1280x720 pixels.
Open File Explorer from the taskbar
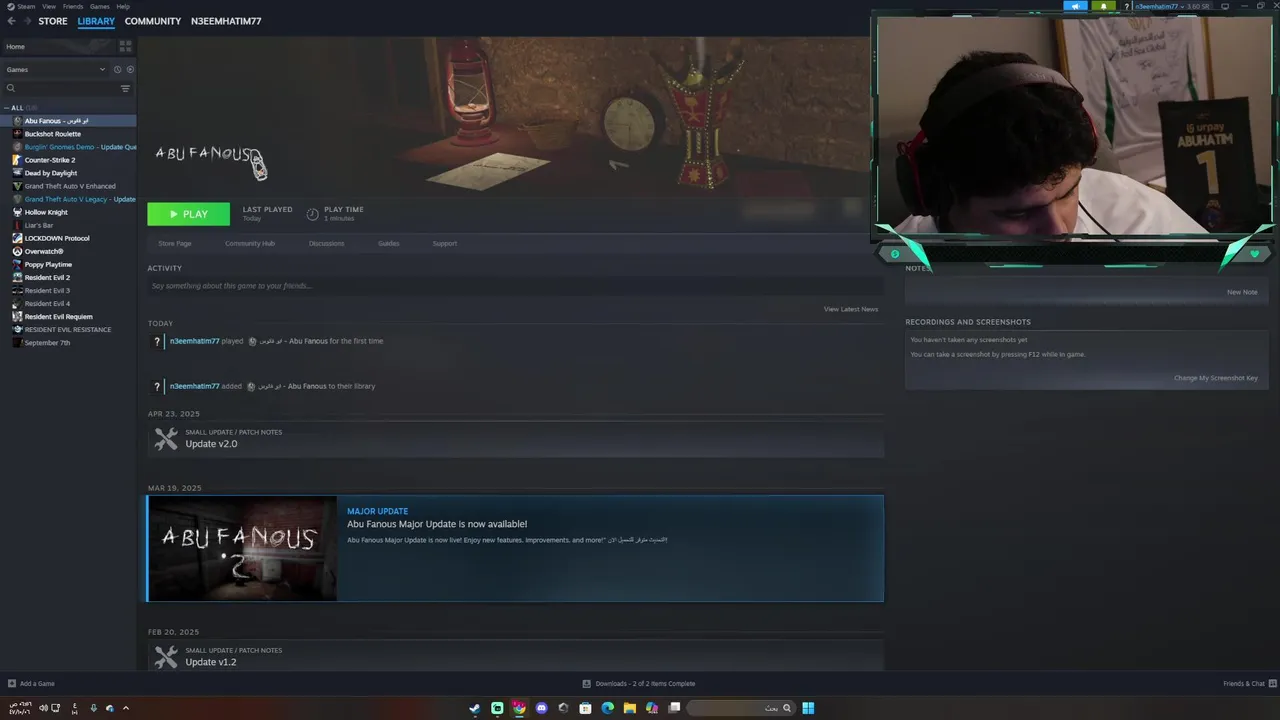629,708
